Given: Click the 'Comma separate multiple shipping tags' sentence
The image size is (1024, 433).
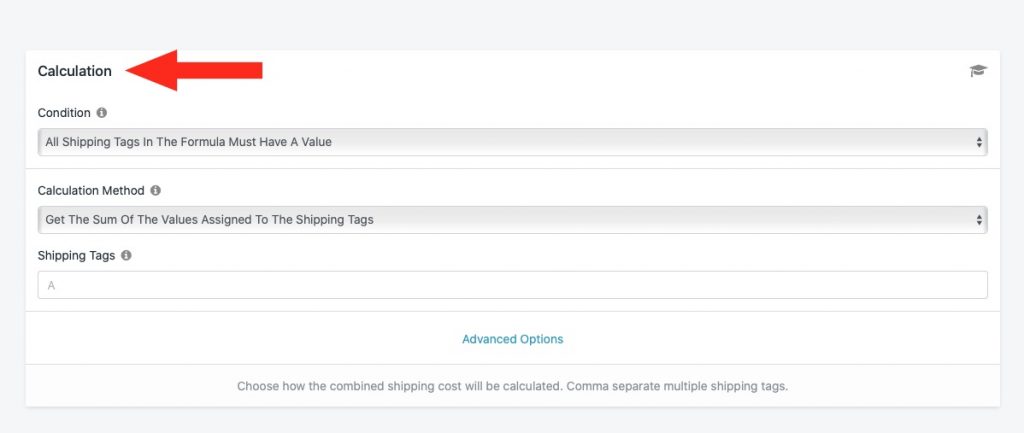Looking at the screenshot, I should pyautogui.click(x=677, y=386).
